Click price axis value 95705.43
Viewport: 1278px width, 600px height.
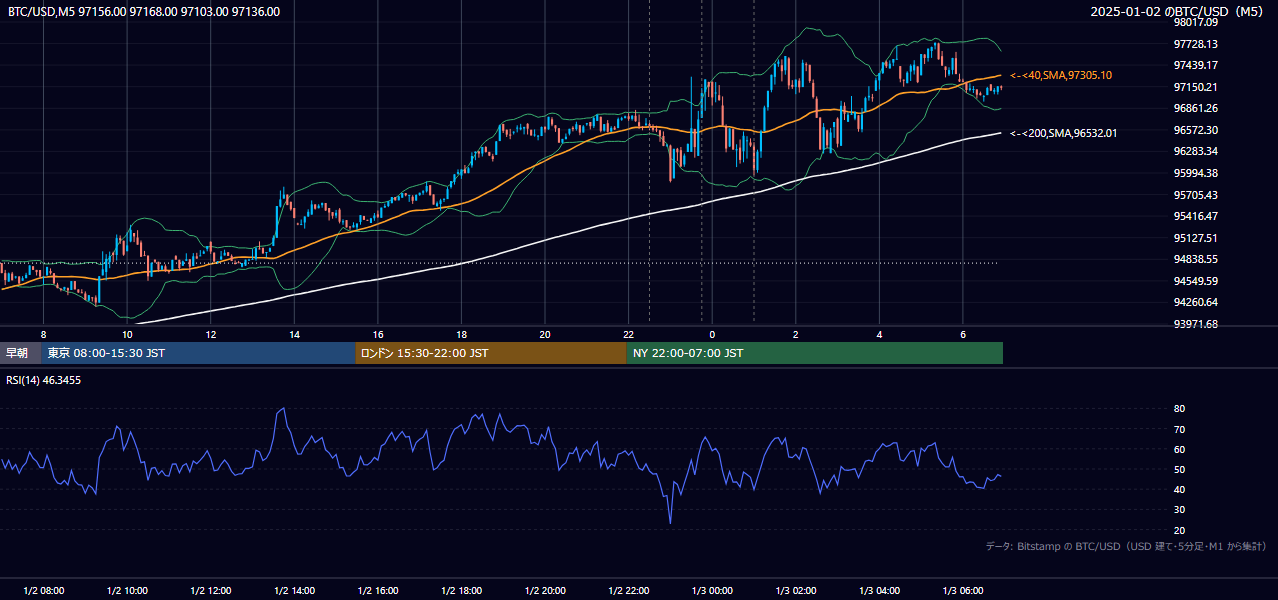coord(1196,195)
